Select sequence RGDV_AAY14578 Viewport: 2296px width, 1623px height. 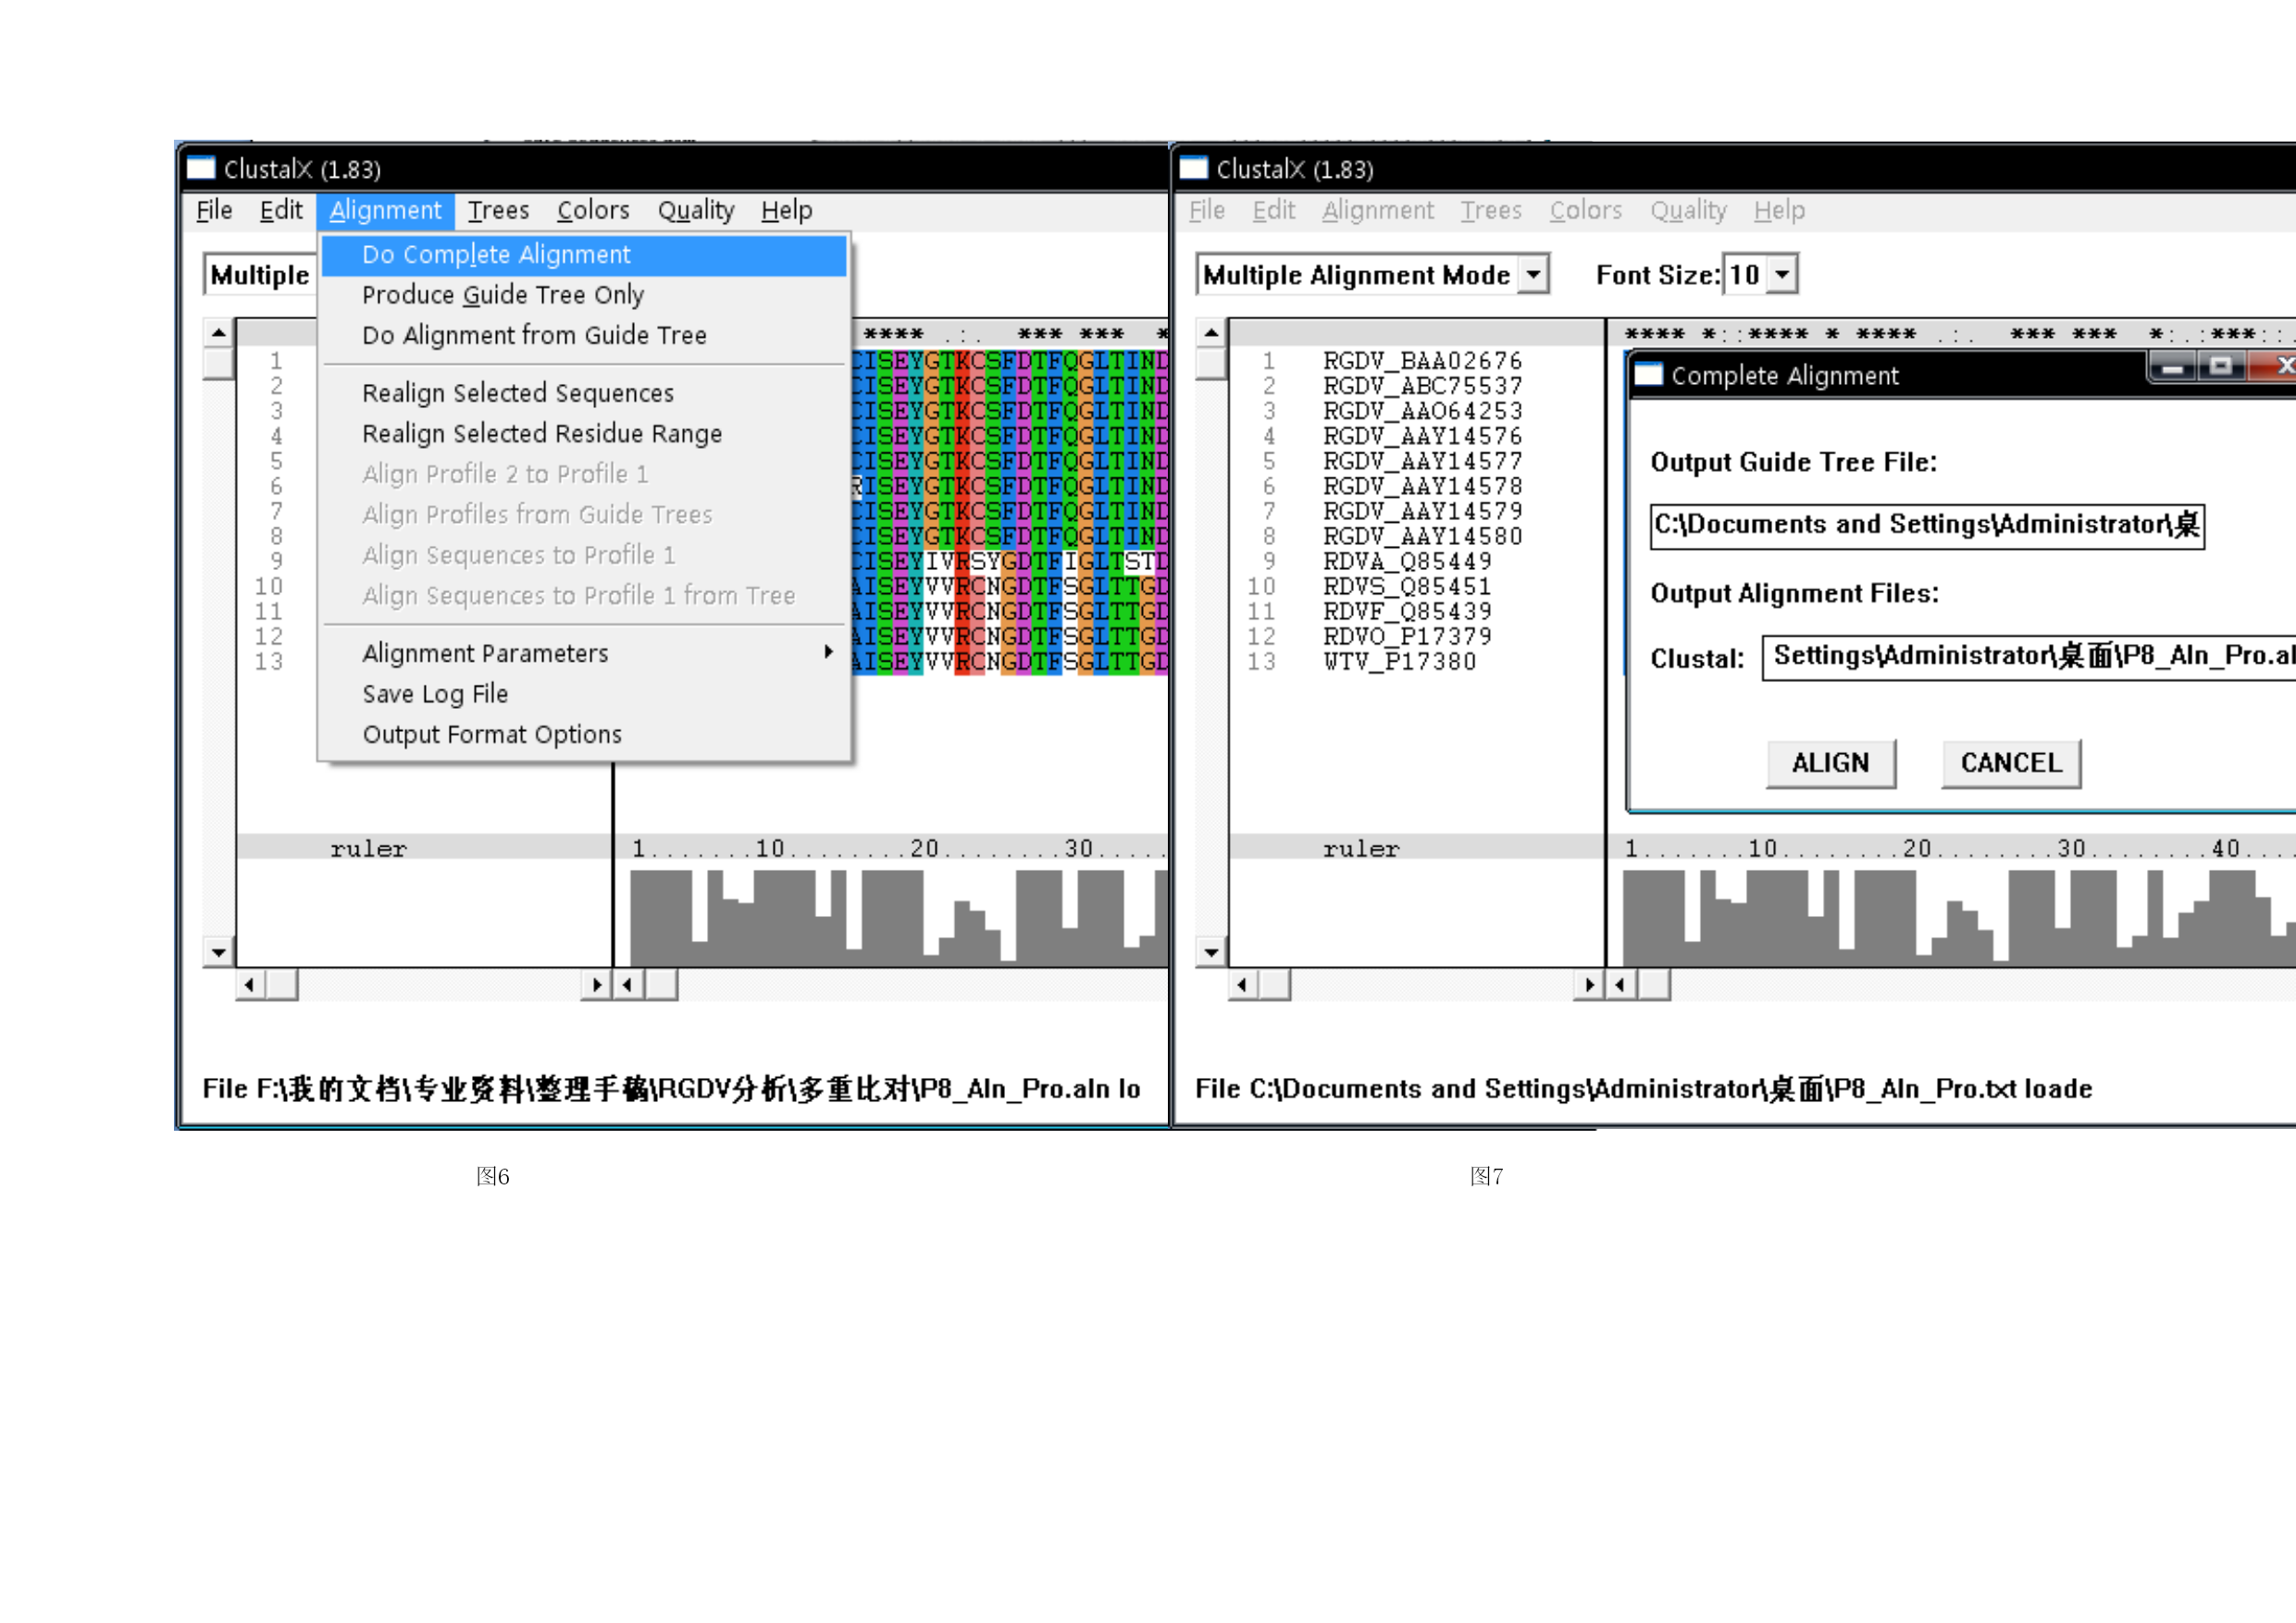tap(1422, 486)
